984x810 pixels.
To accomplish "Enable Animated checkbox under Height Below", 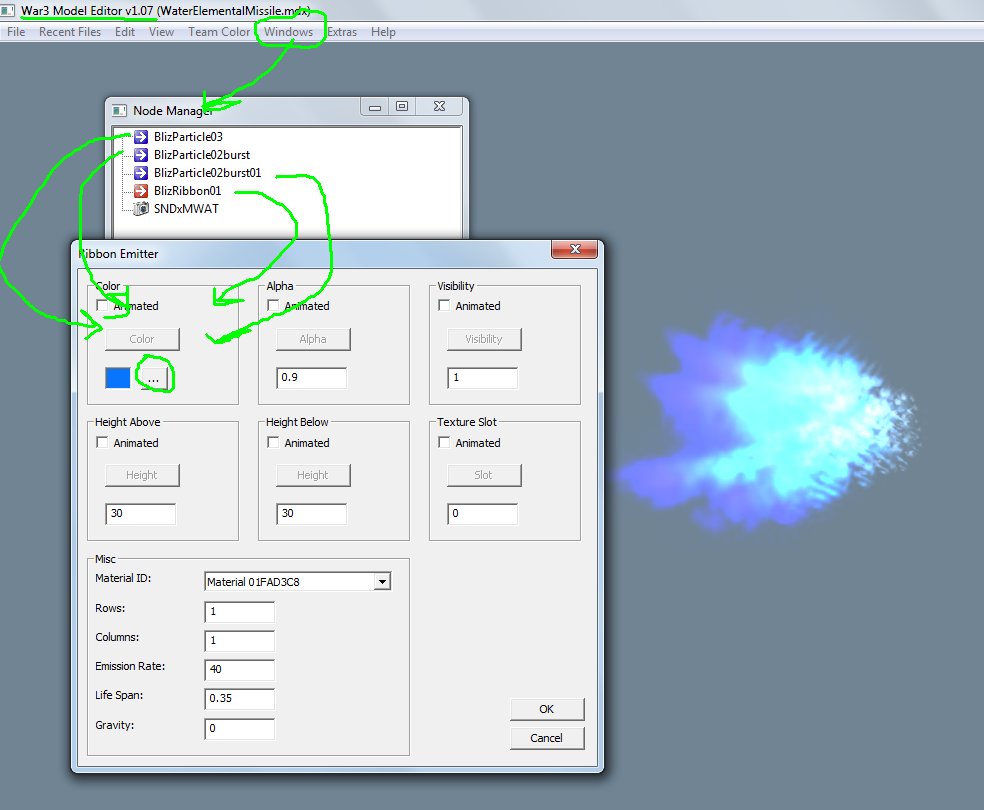I will point(273,442).
